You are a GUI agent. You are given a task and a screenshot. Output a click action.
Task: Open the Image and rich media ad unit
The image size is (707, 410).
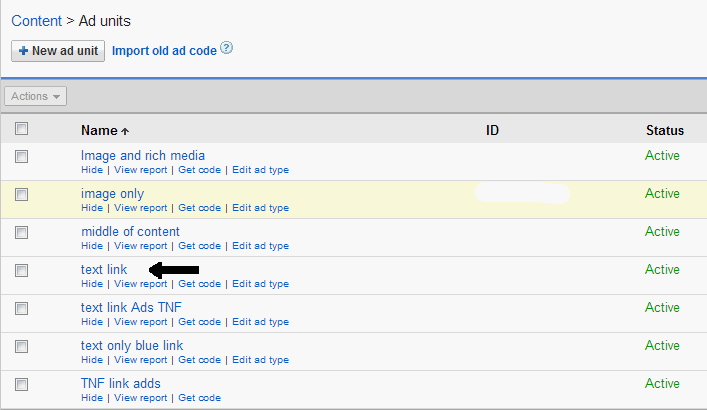pos(143,156)
